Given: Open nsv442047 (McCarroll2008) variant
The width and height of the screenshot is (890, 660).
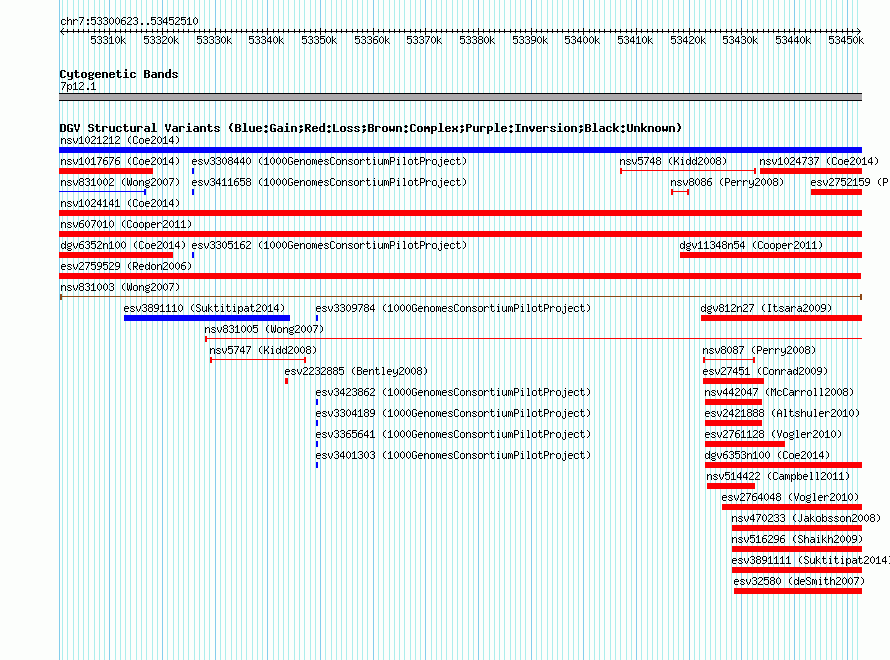Looking at the screenshot, I should click(x=779, y=392).
